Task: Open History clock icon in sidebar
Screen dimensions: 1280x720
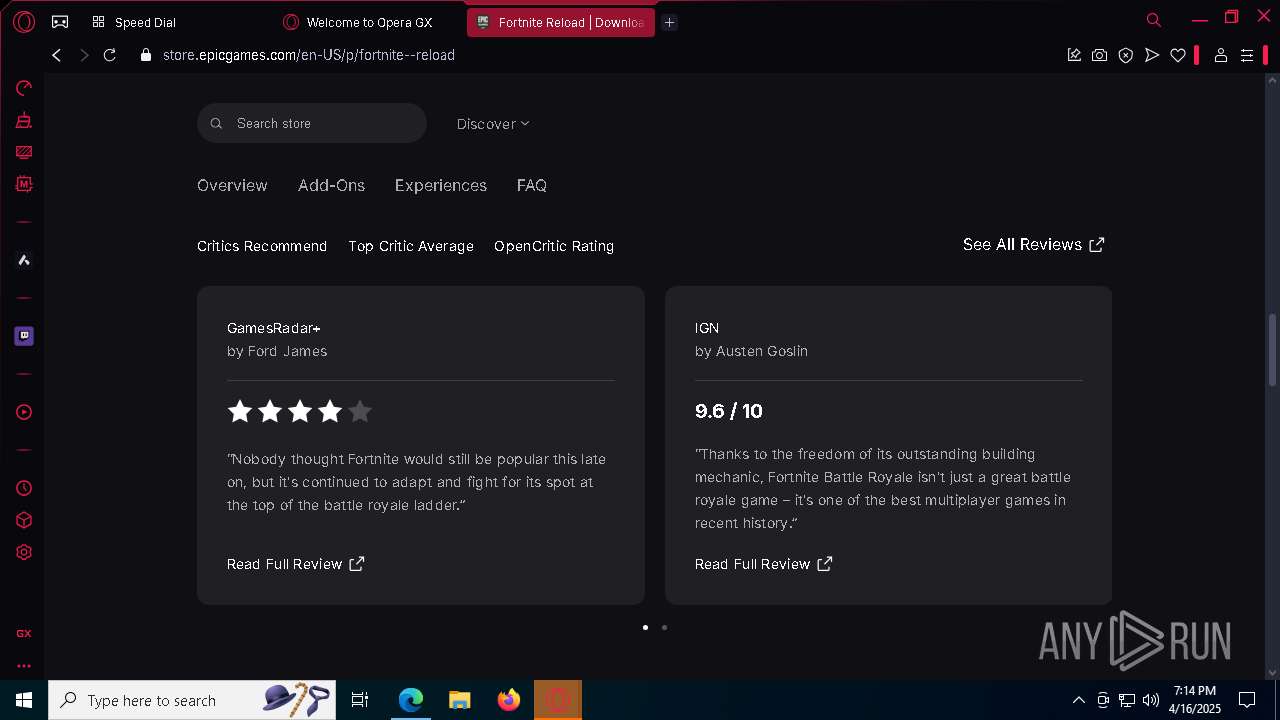Action: tap(24, 488)
